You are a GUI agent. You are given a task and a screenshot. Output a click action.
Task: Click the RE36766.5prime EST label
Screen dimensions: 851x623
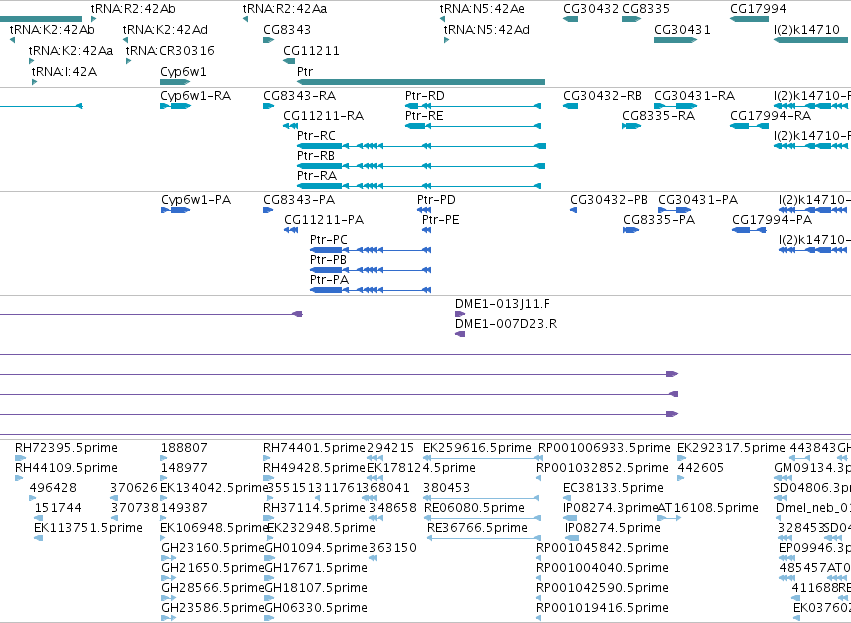pyautogui.click(x=477, y=529)
